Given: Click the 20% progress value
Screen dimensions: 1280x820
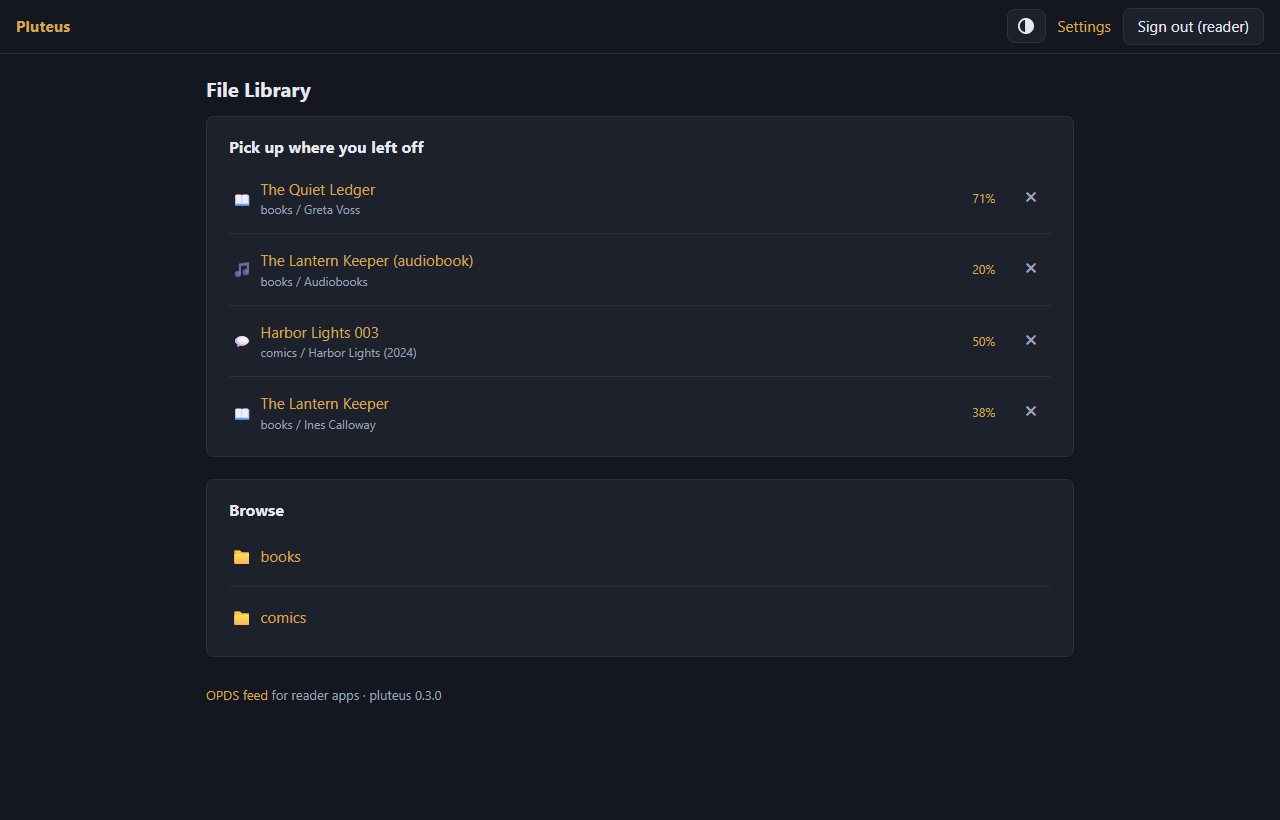Looking at the screenshot, I should (984, 270).
